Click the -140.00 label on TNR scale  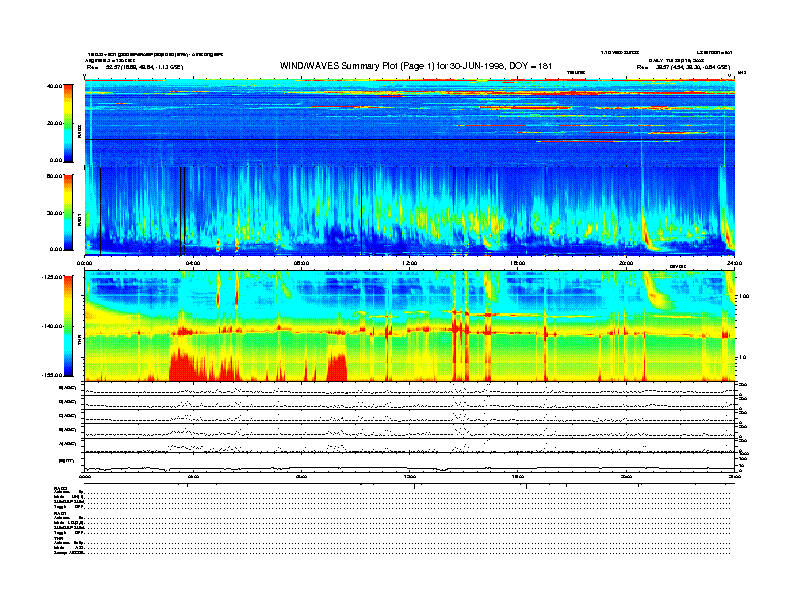[x=52, y=326]
